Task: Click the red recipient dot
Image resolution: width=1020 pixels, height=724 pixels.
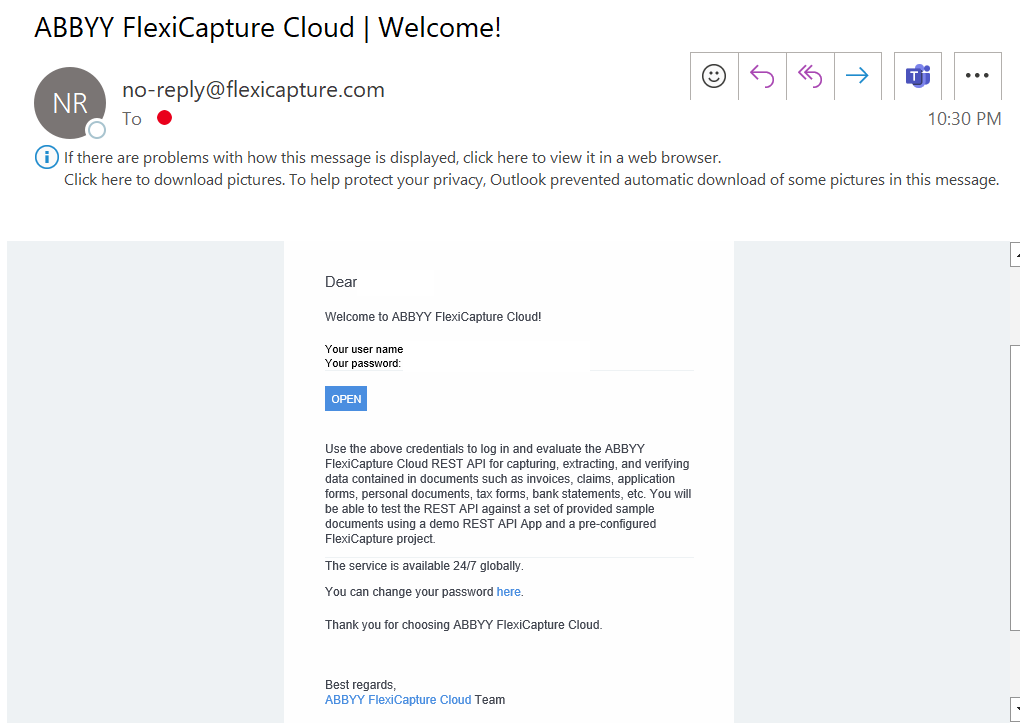Action: [165, 118]
